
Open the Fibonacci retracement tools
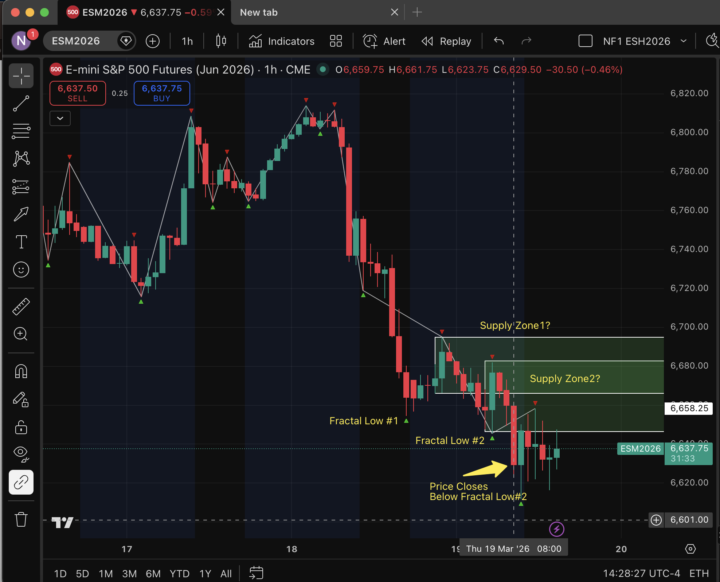pos(21,131)
